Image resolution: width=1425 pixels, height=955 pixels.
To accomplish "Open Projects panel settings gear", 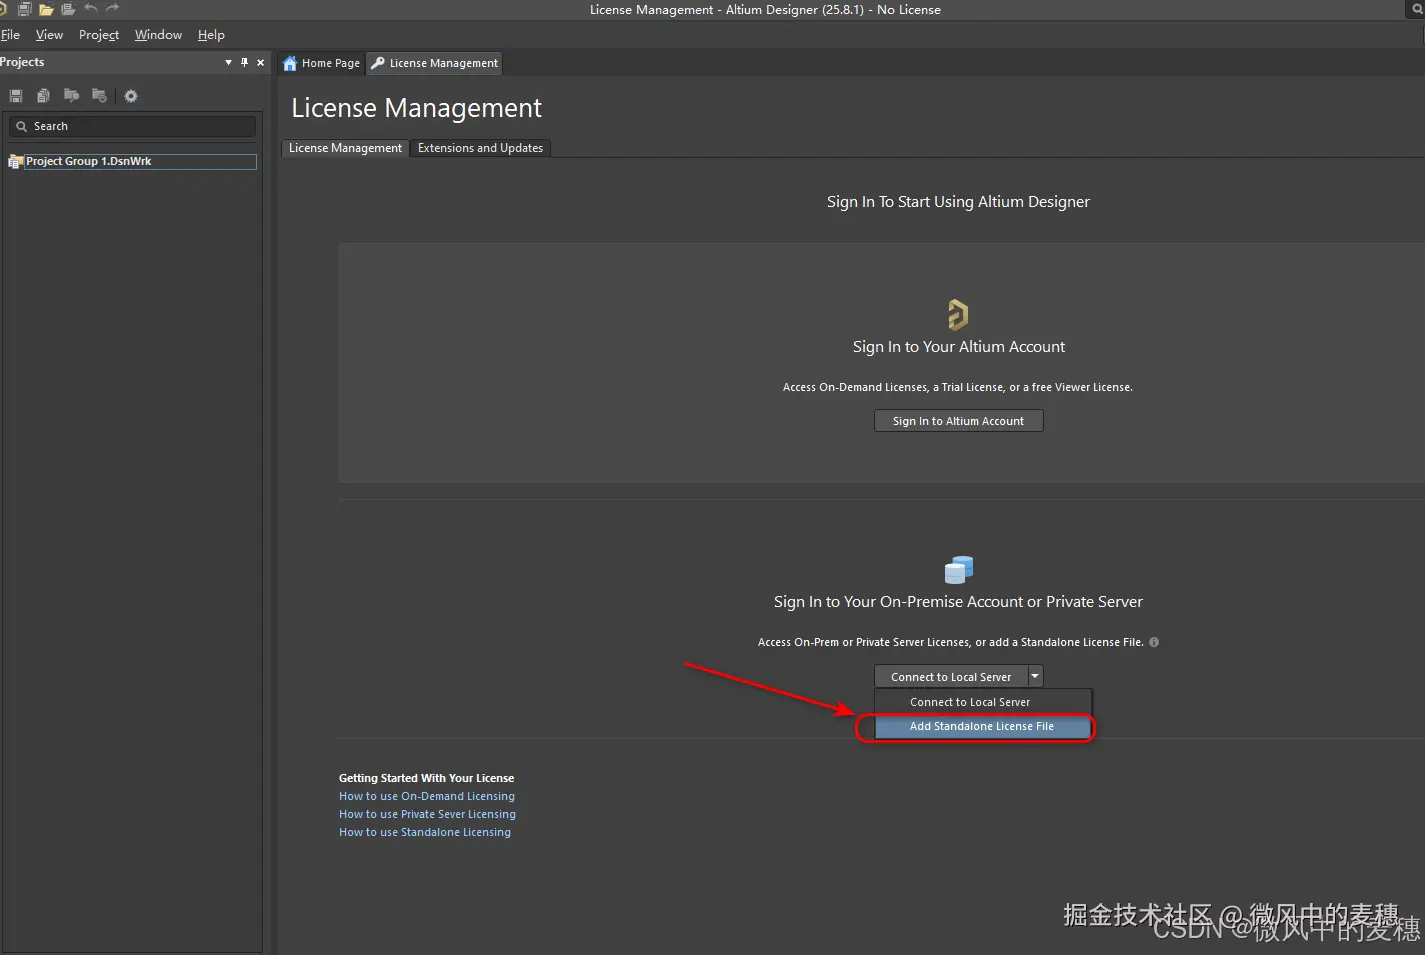I will [x=131, y=96].
